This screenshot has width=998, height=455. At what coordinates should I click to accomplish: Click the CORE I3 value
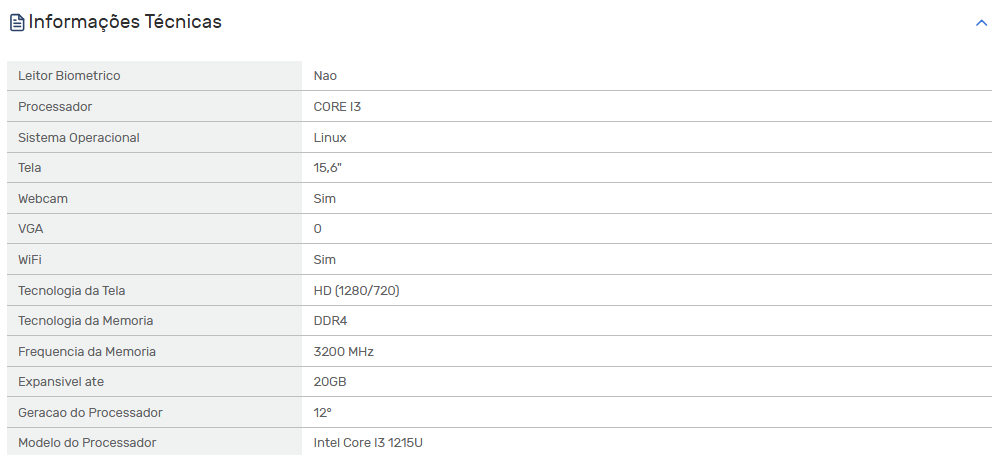(337, 106)
